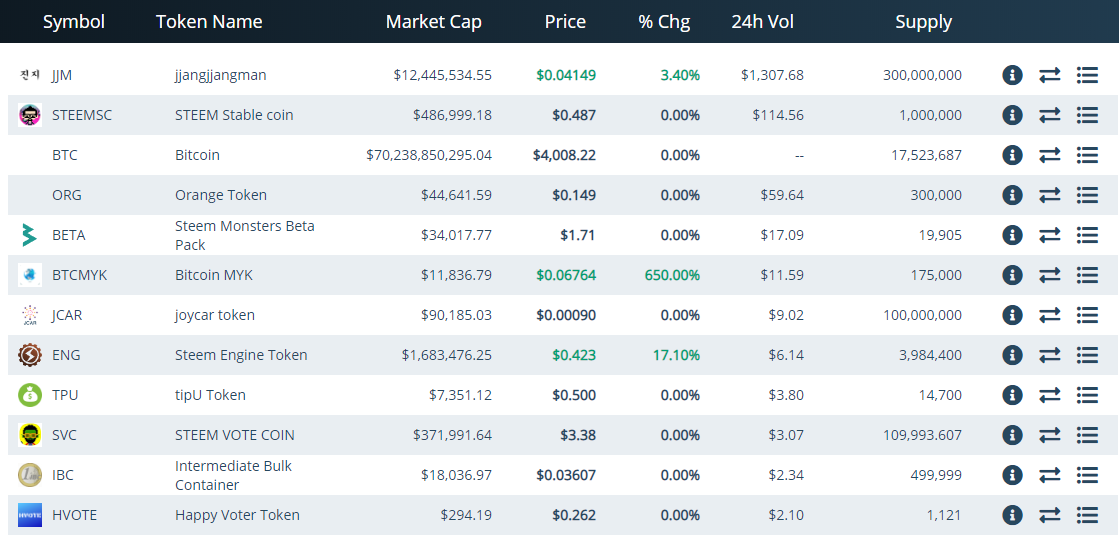Click exchange arrows for STEEMSC
The width and height of the screenshot is (1119, 540).
1050,115
